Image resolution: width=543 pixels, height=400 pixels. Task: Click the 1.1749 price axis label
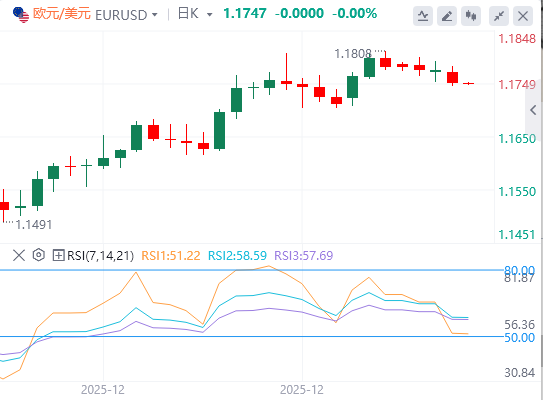click(517, 84)
